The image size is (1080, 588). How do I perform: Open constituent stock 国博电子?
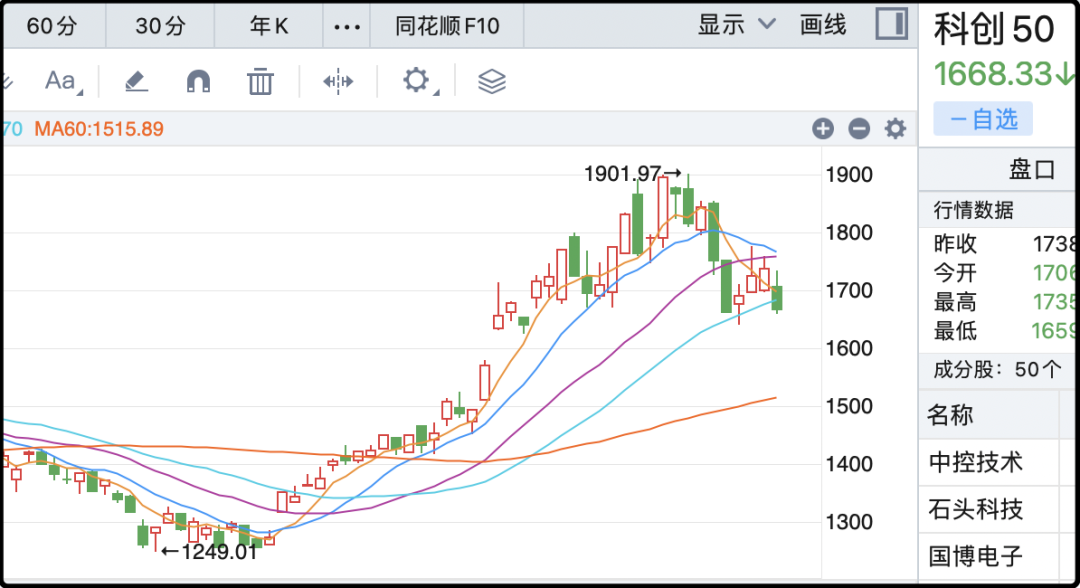point(975,556)
